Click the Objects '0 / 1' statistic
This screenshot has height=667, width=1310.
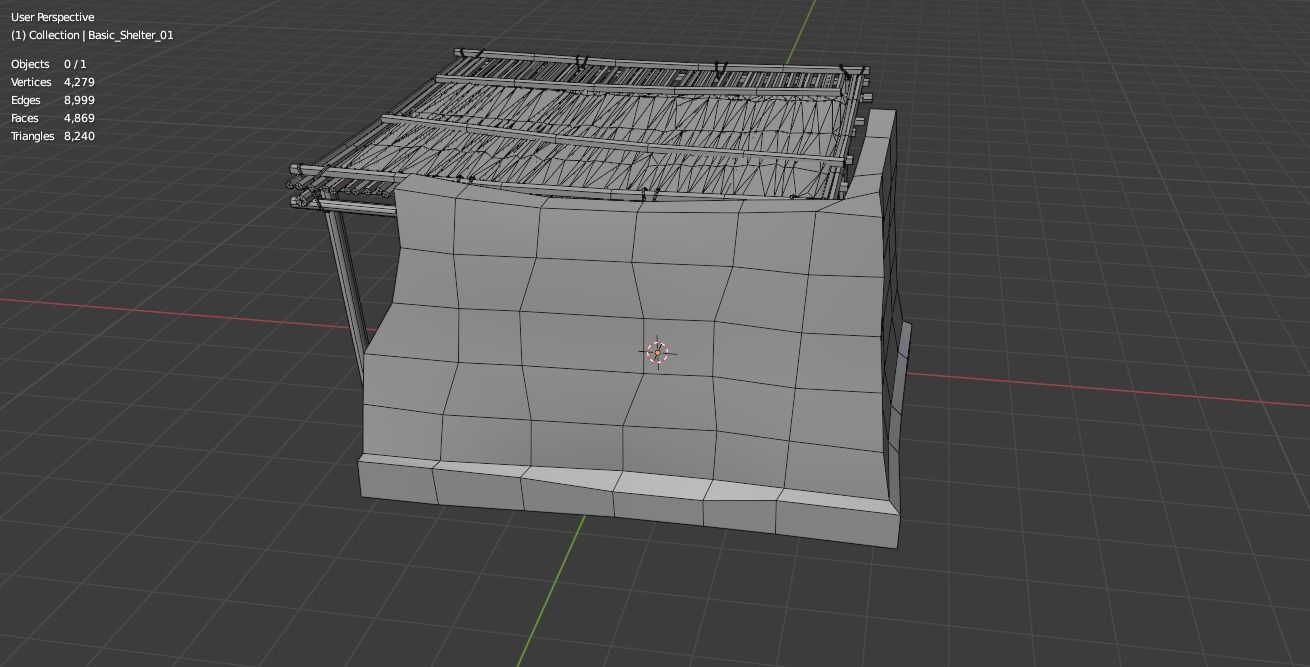coord(75,64)
